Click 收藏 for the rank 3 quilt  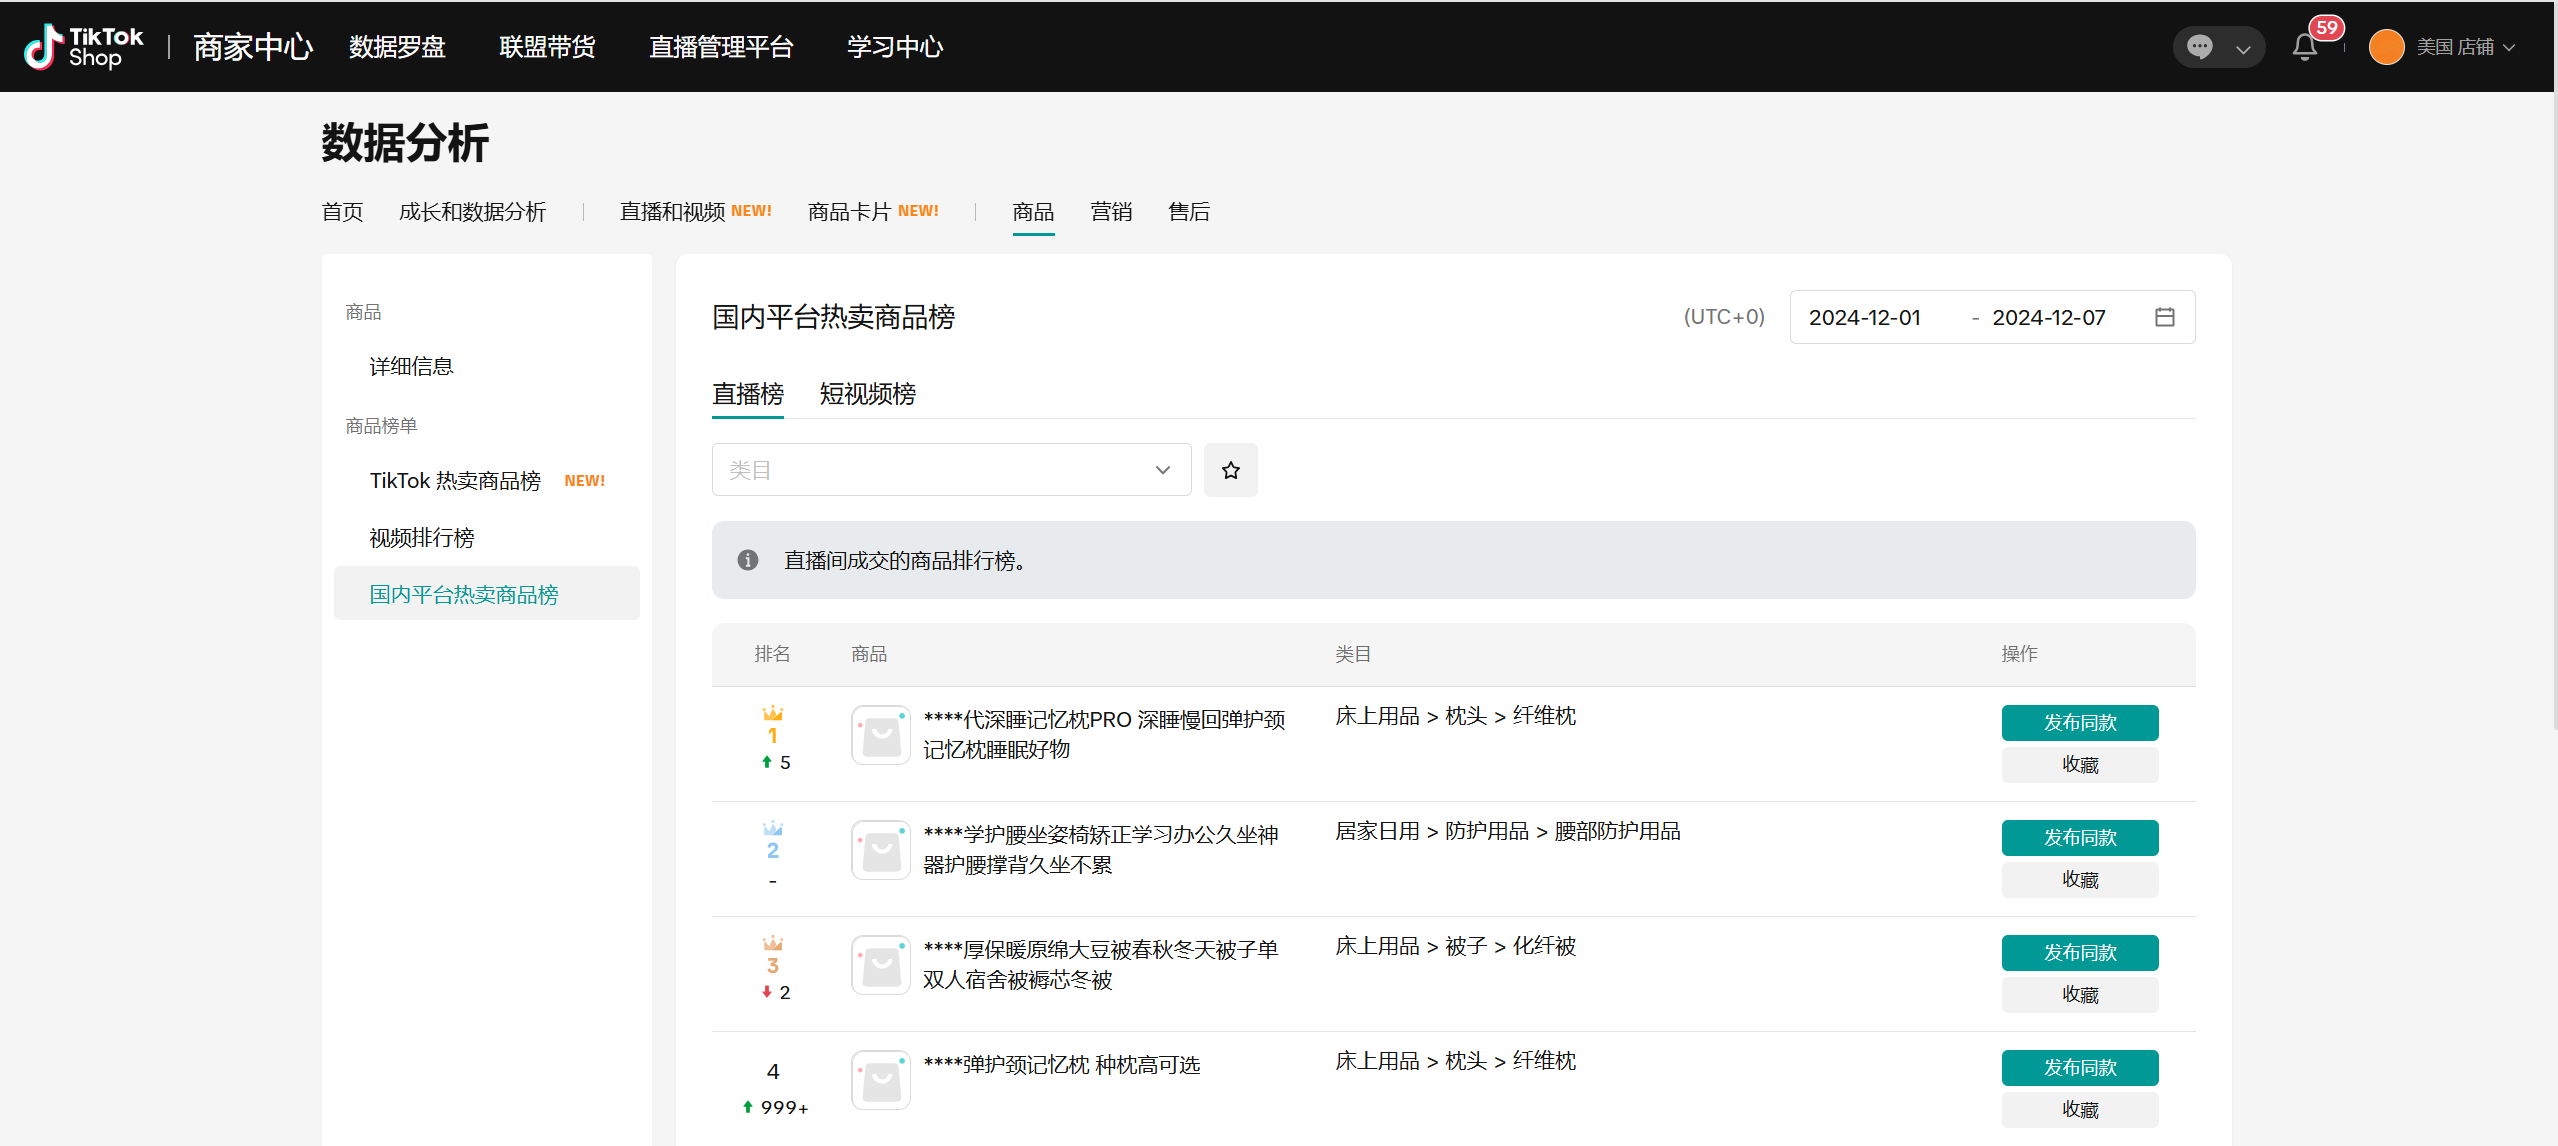tap(2079, 994)
